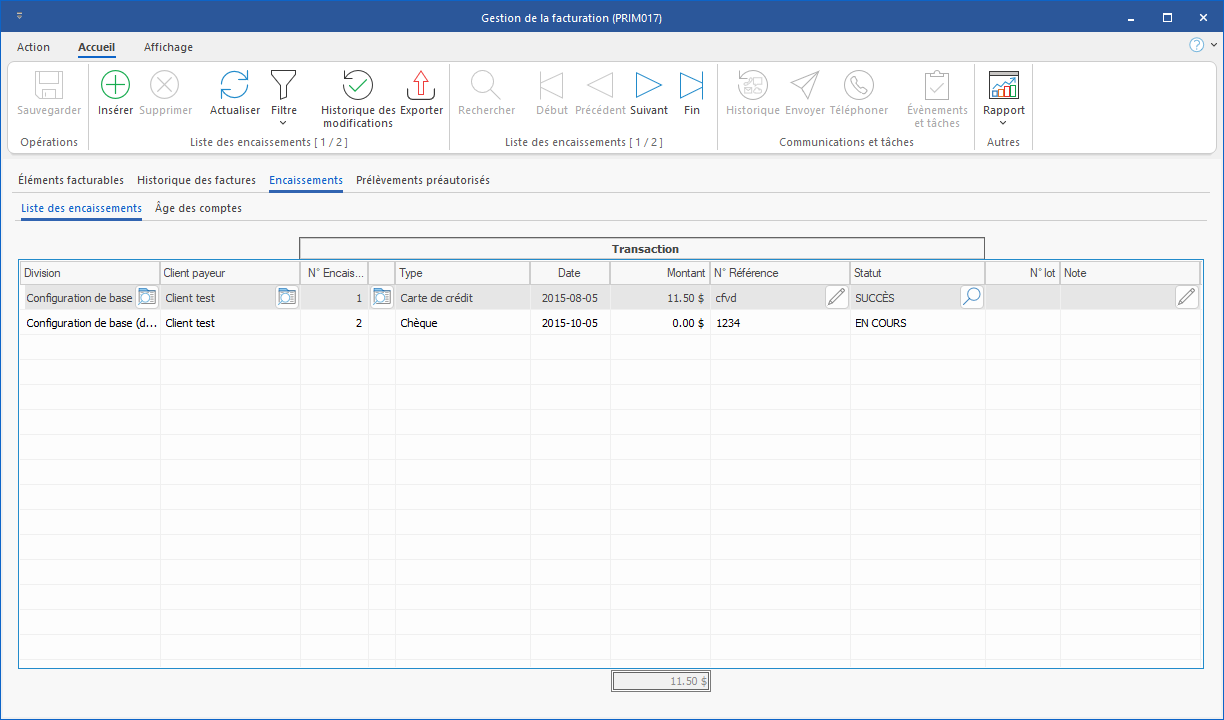Expand the Filtre dropdown
The image size is (1224, 720).
coord(284,123)
